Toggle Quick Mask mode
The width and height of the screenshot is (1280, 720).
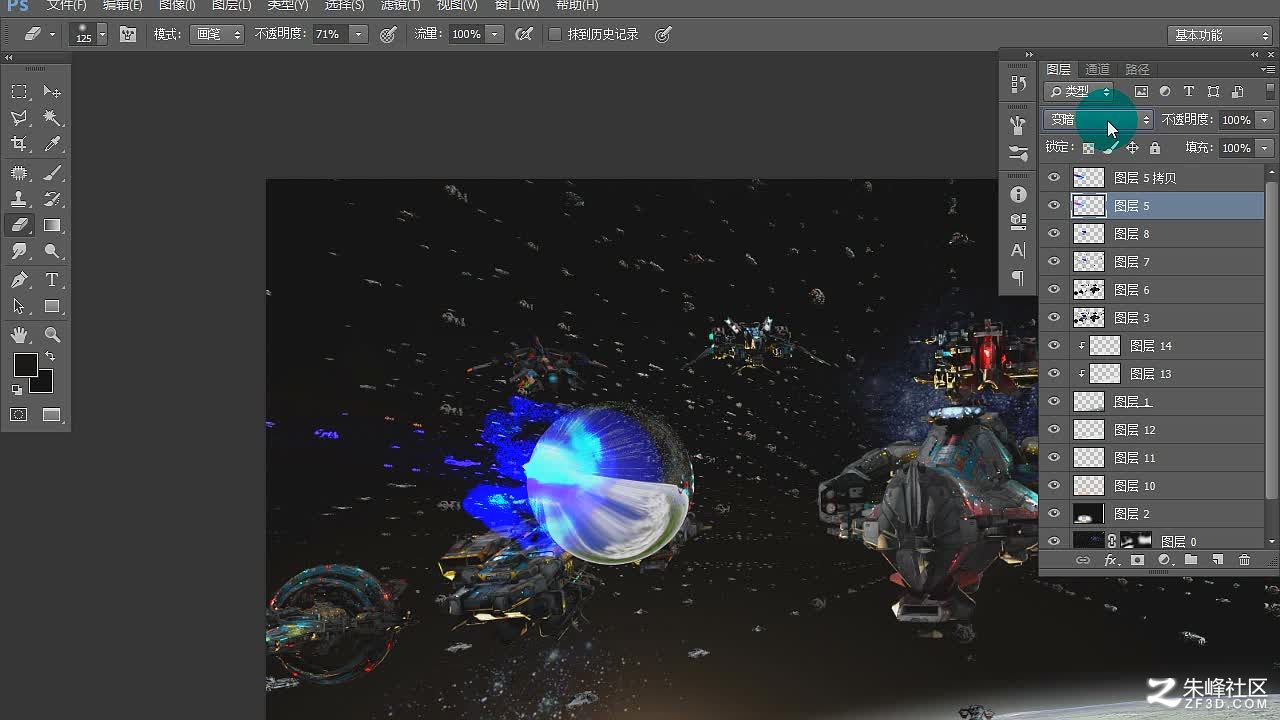(x=19, y=414)
